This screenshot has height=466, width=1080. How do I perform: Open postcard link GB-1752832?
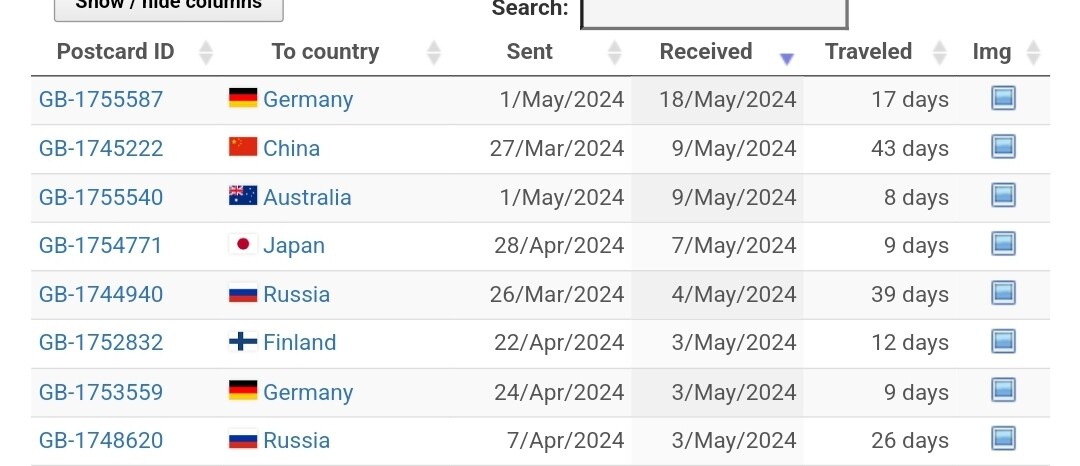pos(101,343)
